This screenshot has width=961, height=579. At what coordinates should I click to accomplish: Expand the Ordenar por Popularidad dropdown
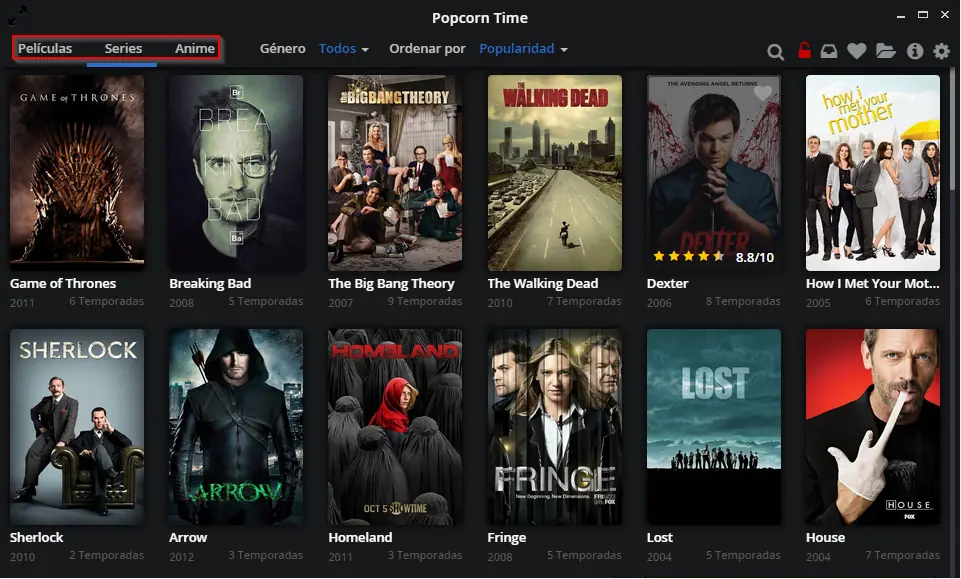523,48
